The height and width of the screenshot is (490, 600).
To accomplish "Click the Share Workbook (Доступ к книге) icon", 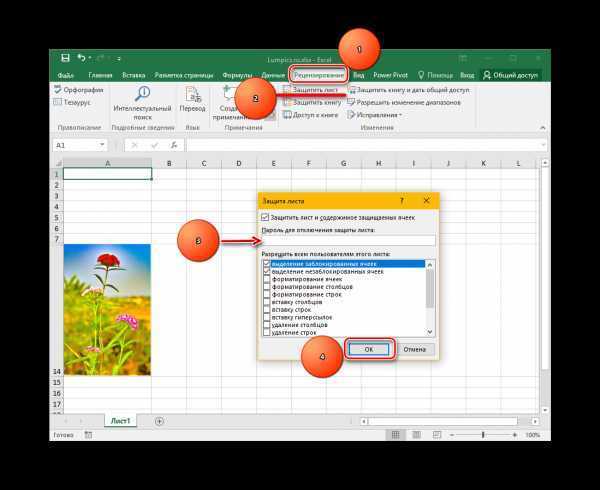I will (287, 115).
